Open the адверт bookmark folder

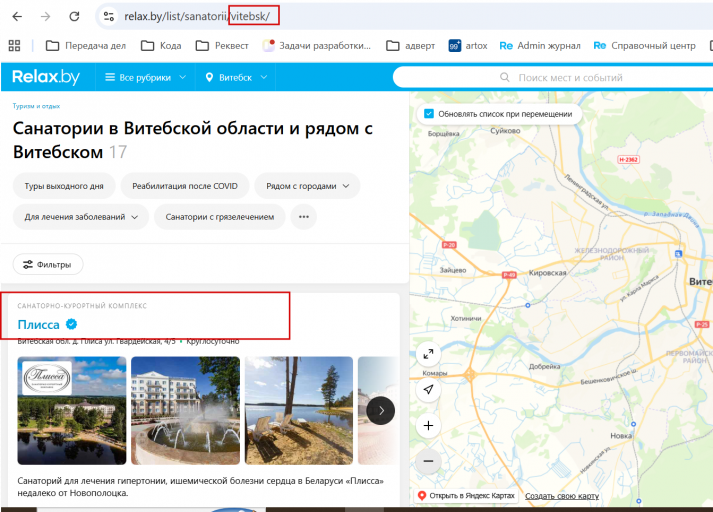411,45
